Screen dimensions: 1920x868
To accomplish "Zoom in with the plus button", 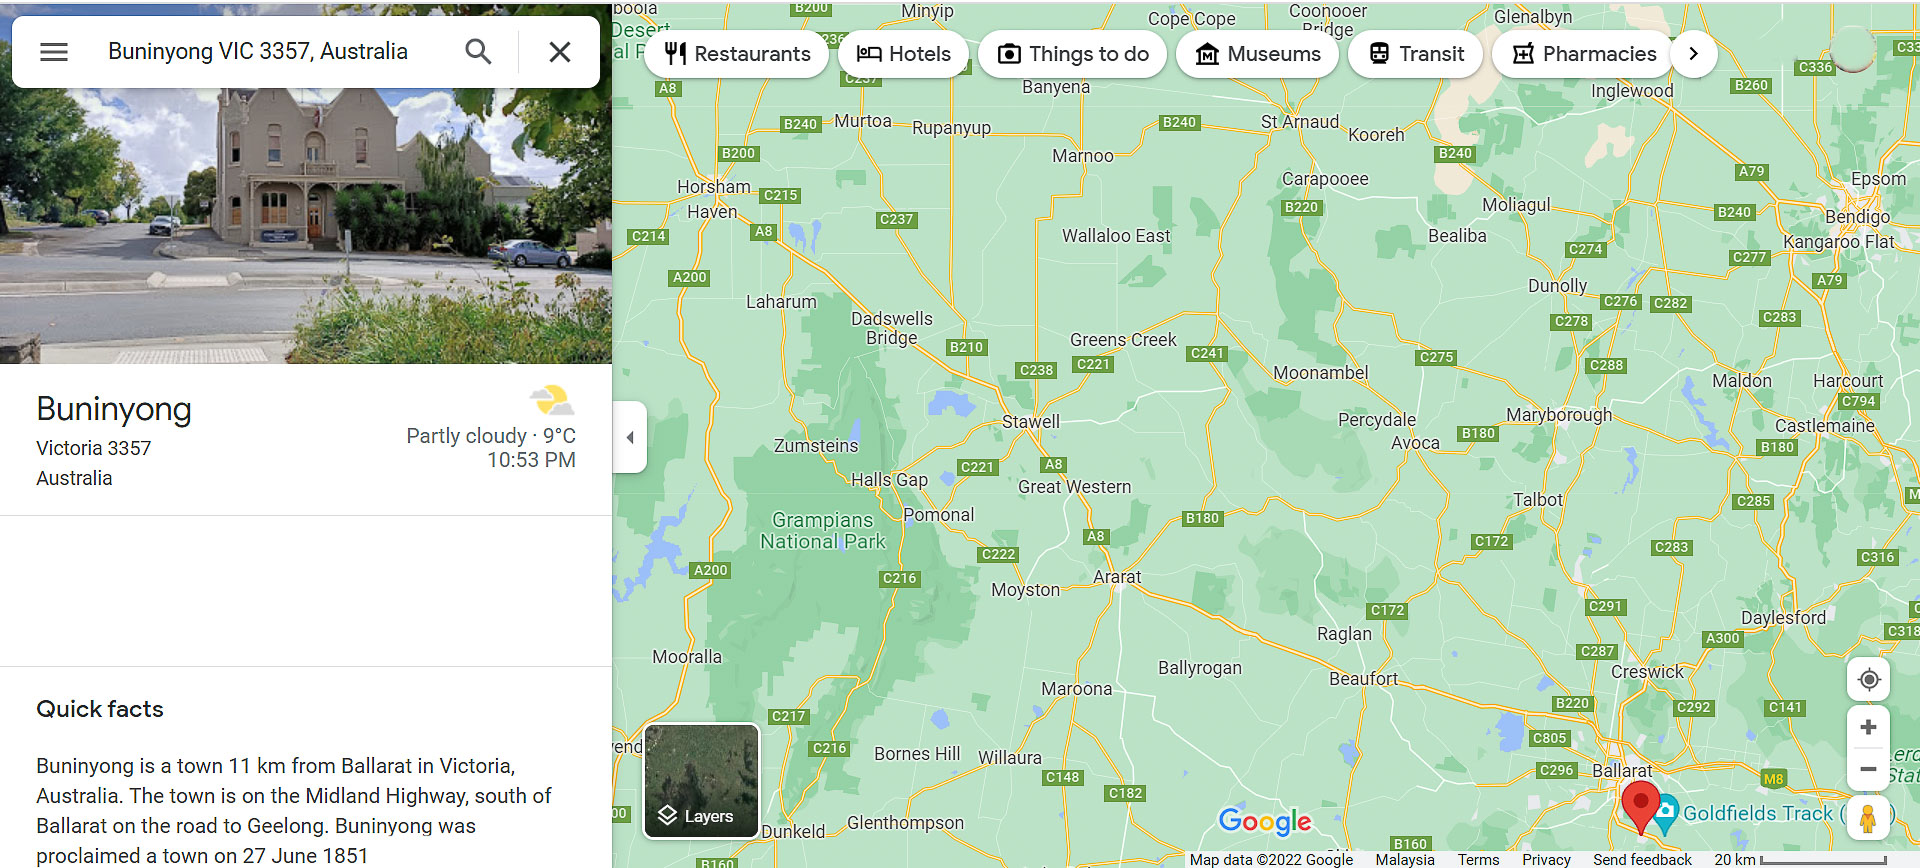I will (1868, 727).
